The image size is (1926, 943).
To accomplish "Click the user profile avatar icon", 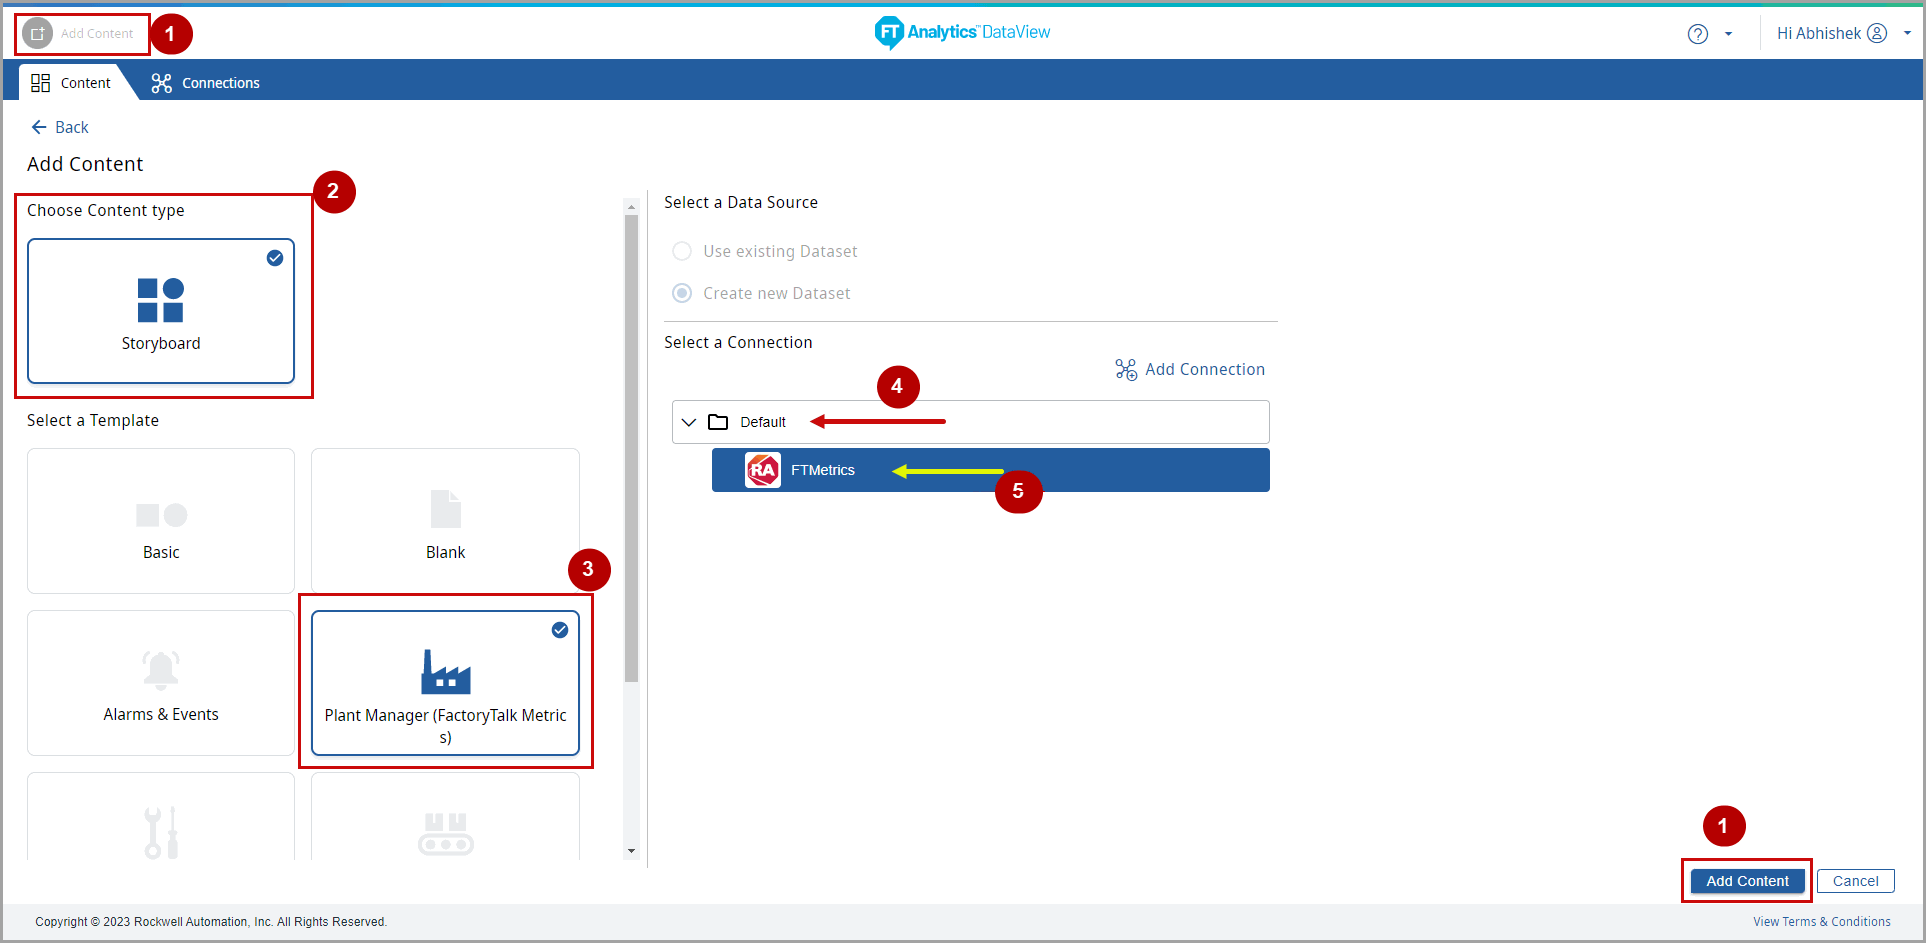I will pyautogui.click(x=1877, y=33).
